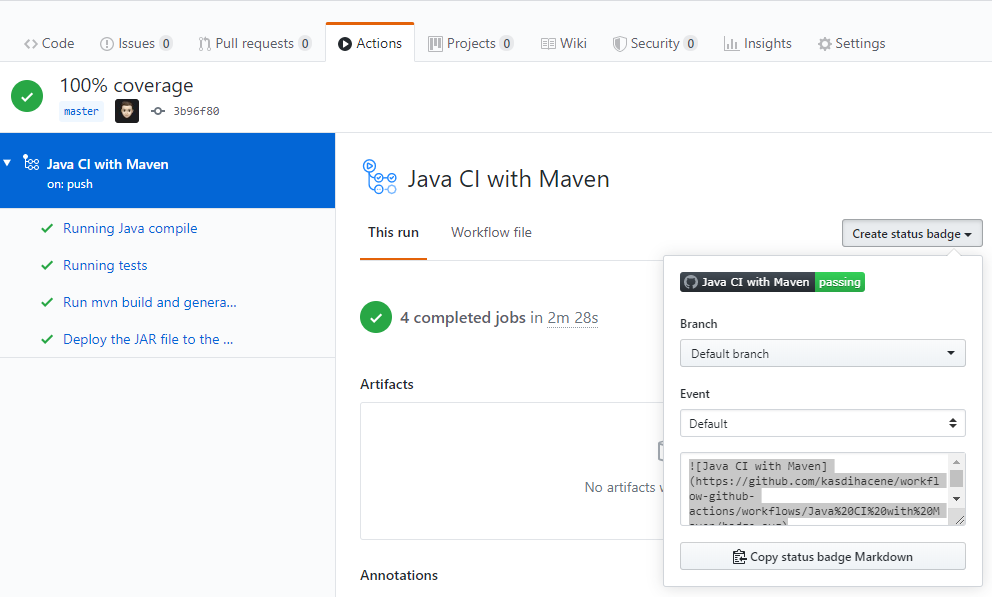Click the 100% coverage title

tap(127, 85)
